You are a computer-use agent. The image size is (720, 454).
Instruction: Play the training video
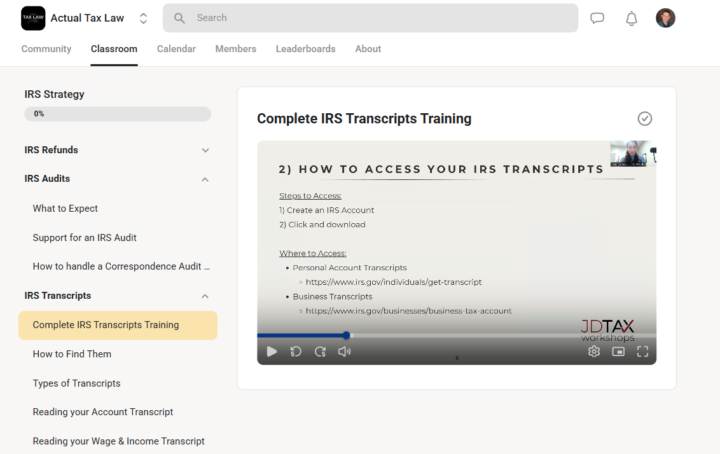272,352
